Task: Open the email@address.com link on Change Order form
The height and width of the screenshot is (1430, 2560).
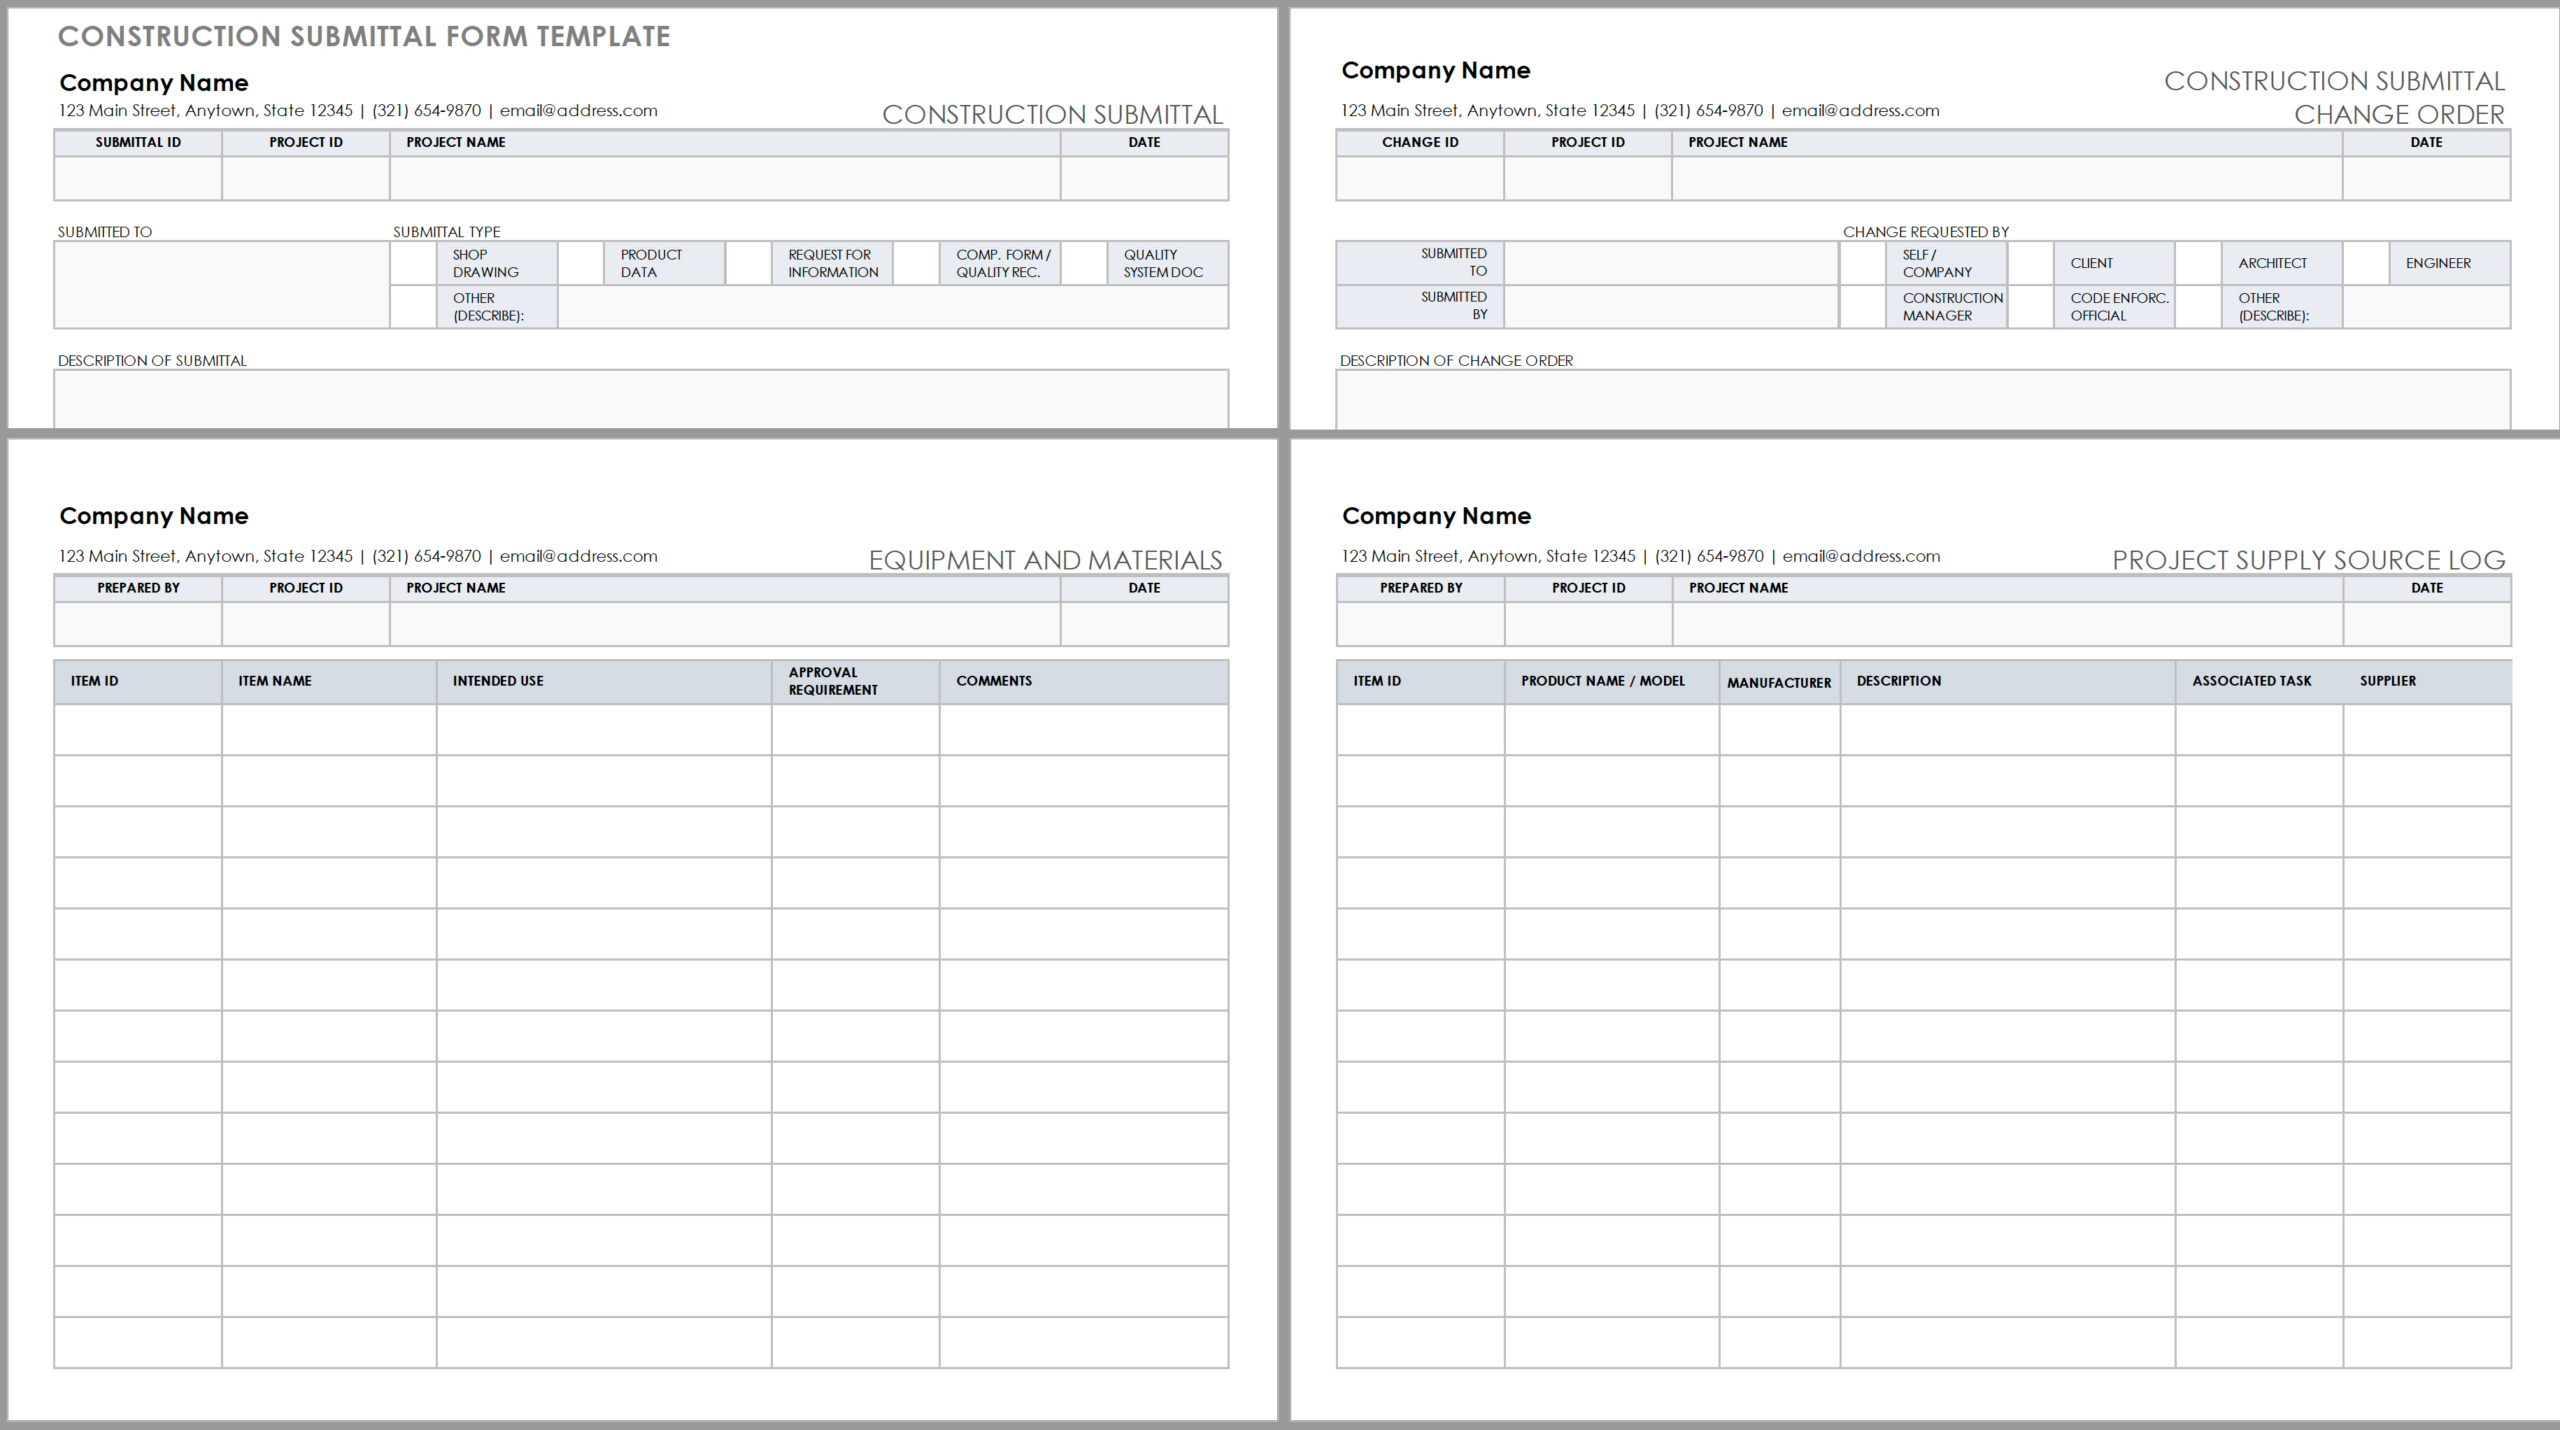Action: click(x=1861, y=110)
